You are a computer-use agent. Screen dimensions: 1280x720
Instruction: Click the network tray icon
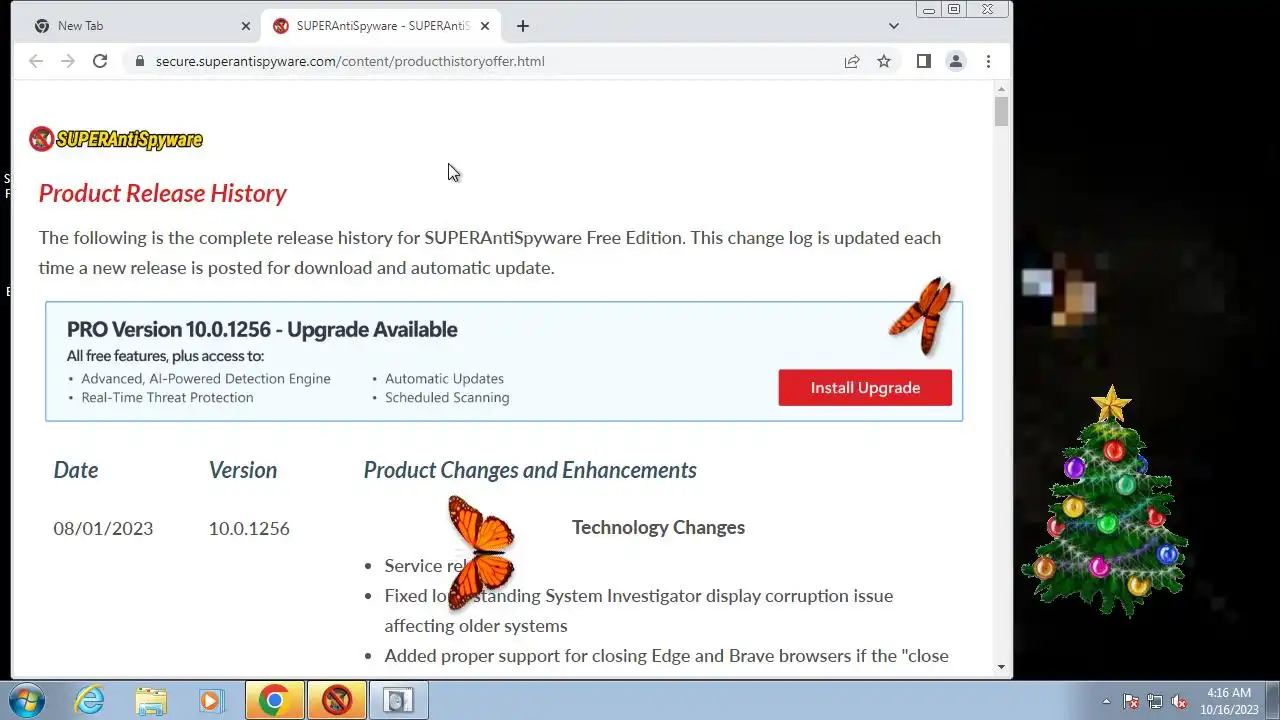point(1155,701)
